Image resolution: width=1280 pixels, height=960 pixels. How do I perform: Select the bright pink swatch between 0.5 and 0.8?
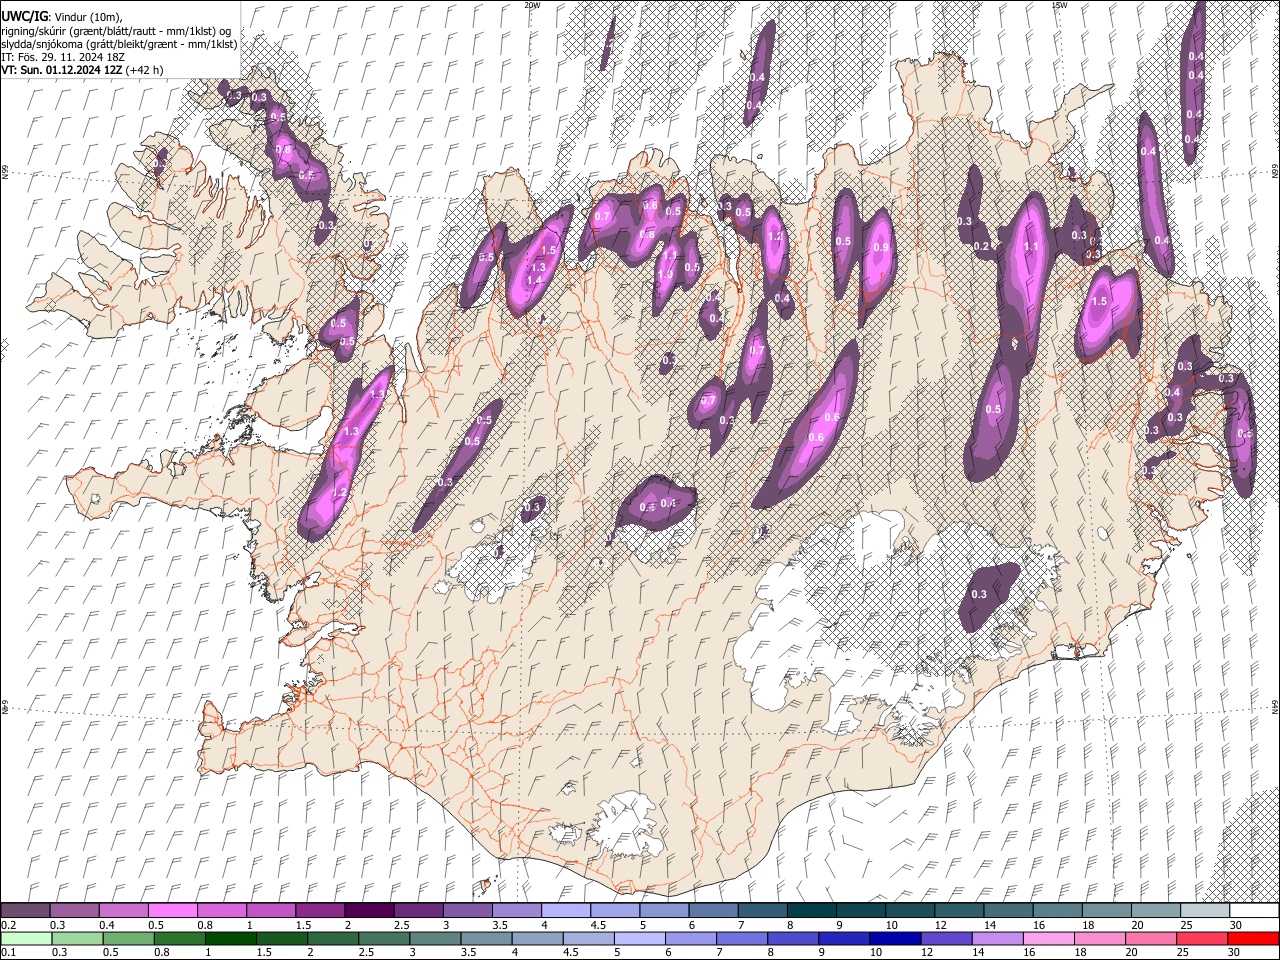click(x=173, y=911)
